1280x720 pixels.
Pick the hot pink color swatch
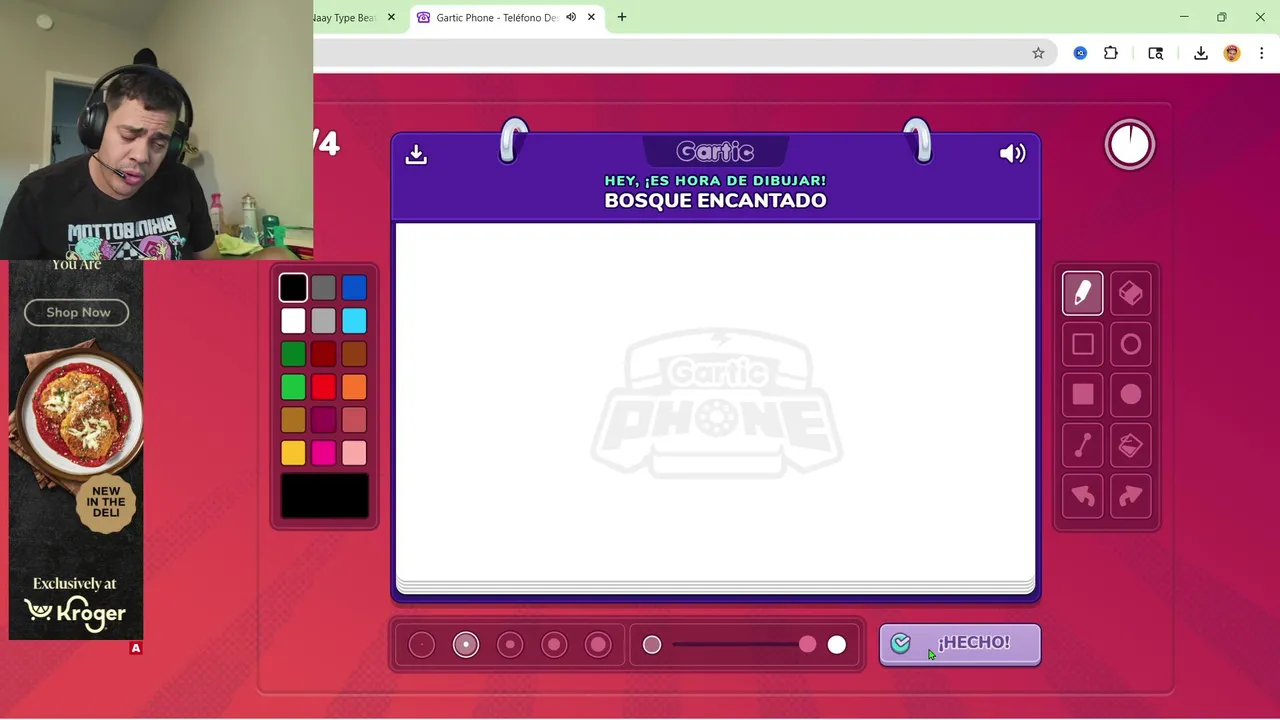(x=323, y=453)
